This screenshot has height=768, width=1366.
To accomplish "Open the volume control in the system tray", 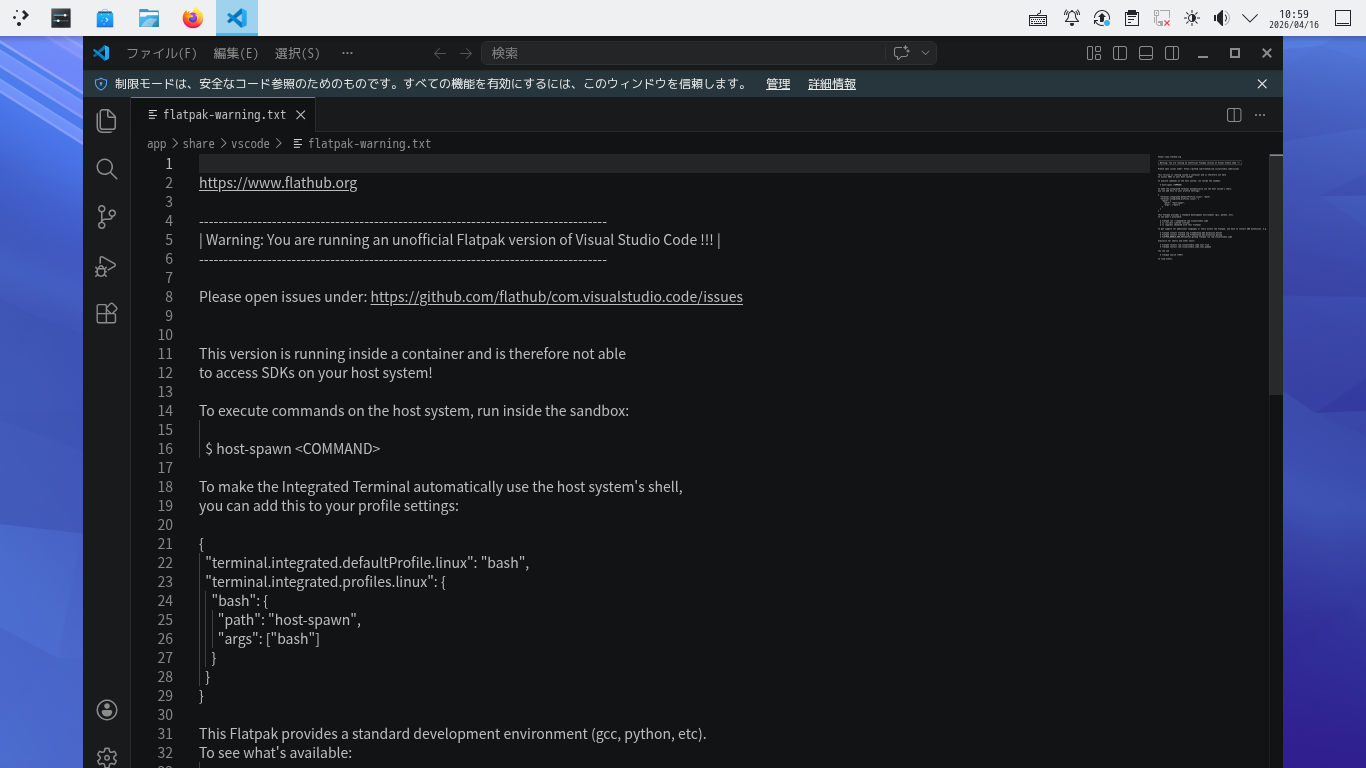I will tap(1221, 18).
